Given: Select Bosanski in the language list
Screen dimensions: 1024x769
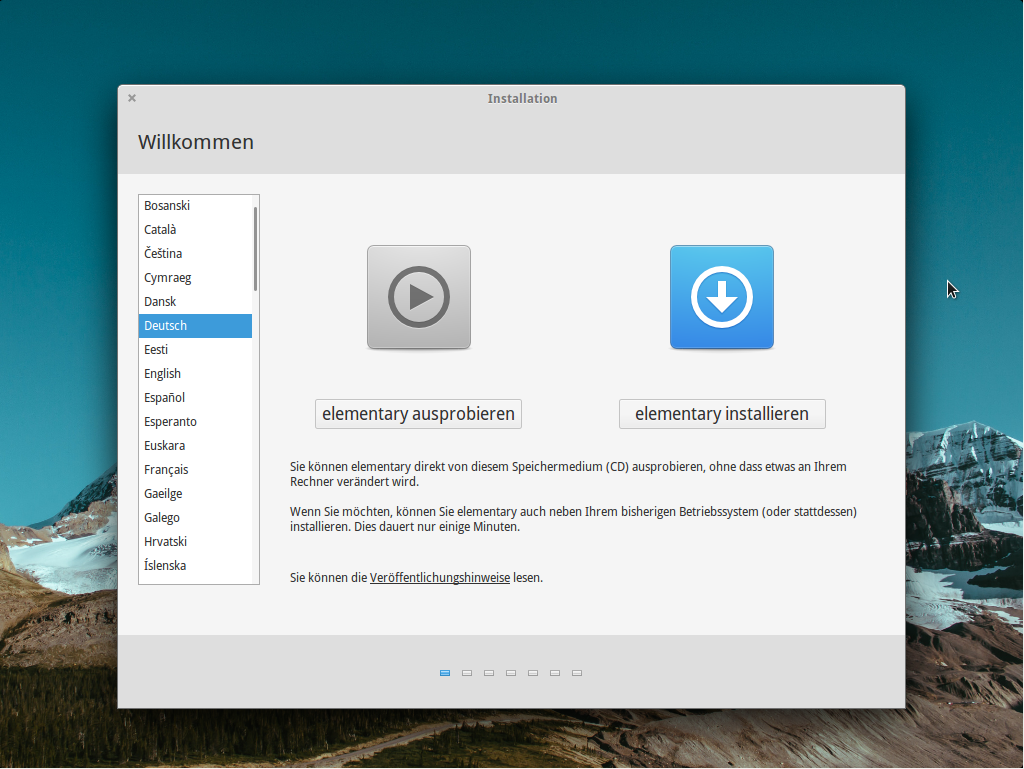Looking at the screenshot, I should [x=167, y=206].
